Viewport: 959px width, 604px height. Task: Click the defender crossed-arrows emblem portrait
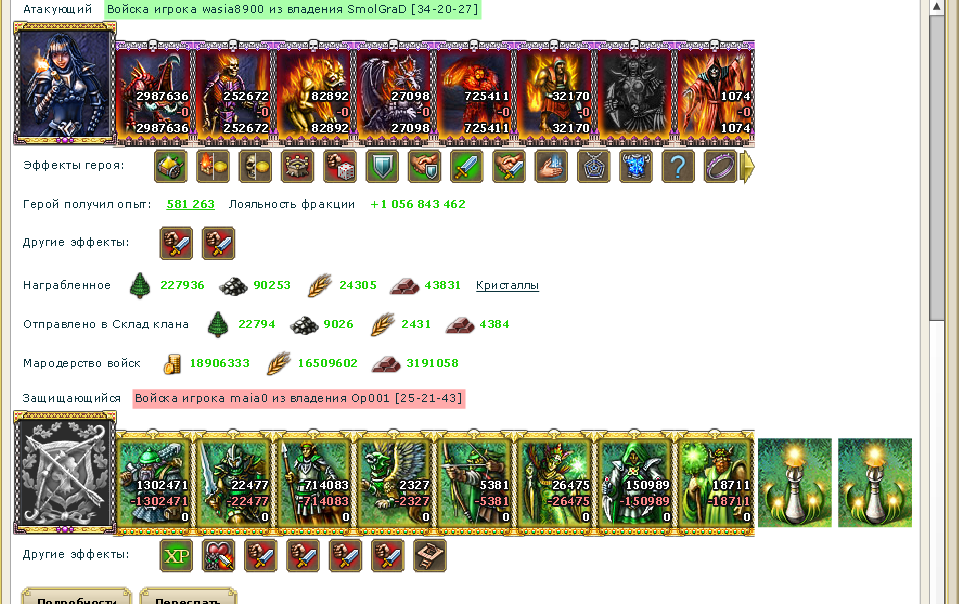(65, 473)
